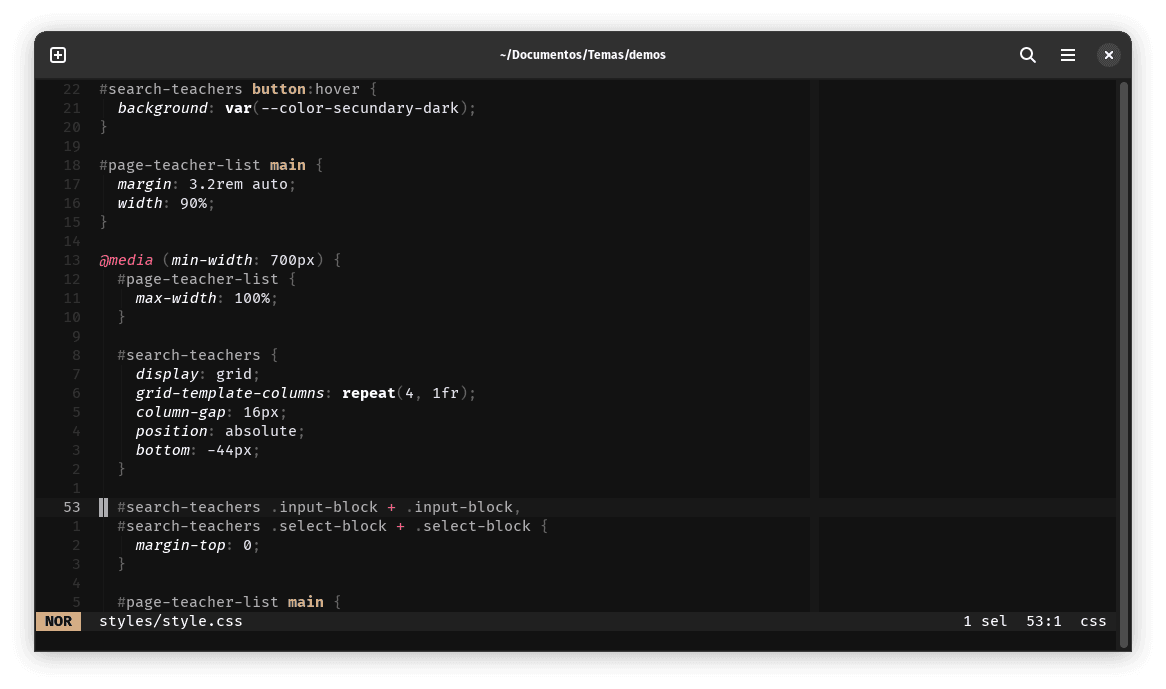Close the terminal window

coord(1108,55)
